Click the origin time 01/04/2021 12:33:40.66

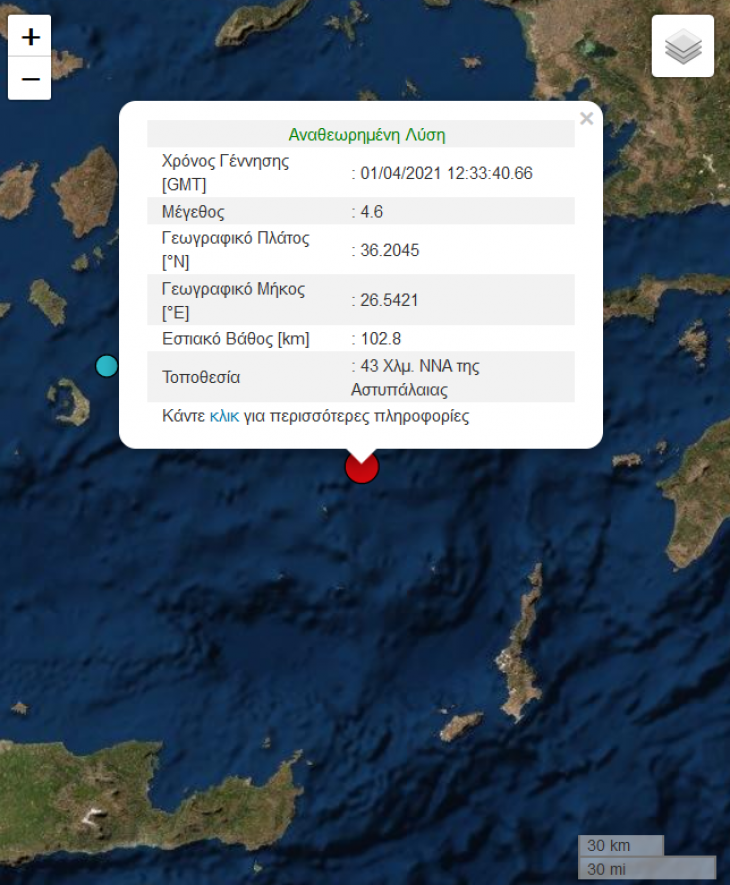pyautogui.click(x=446, y=173)
